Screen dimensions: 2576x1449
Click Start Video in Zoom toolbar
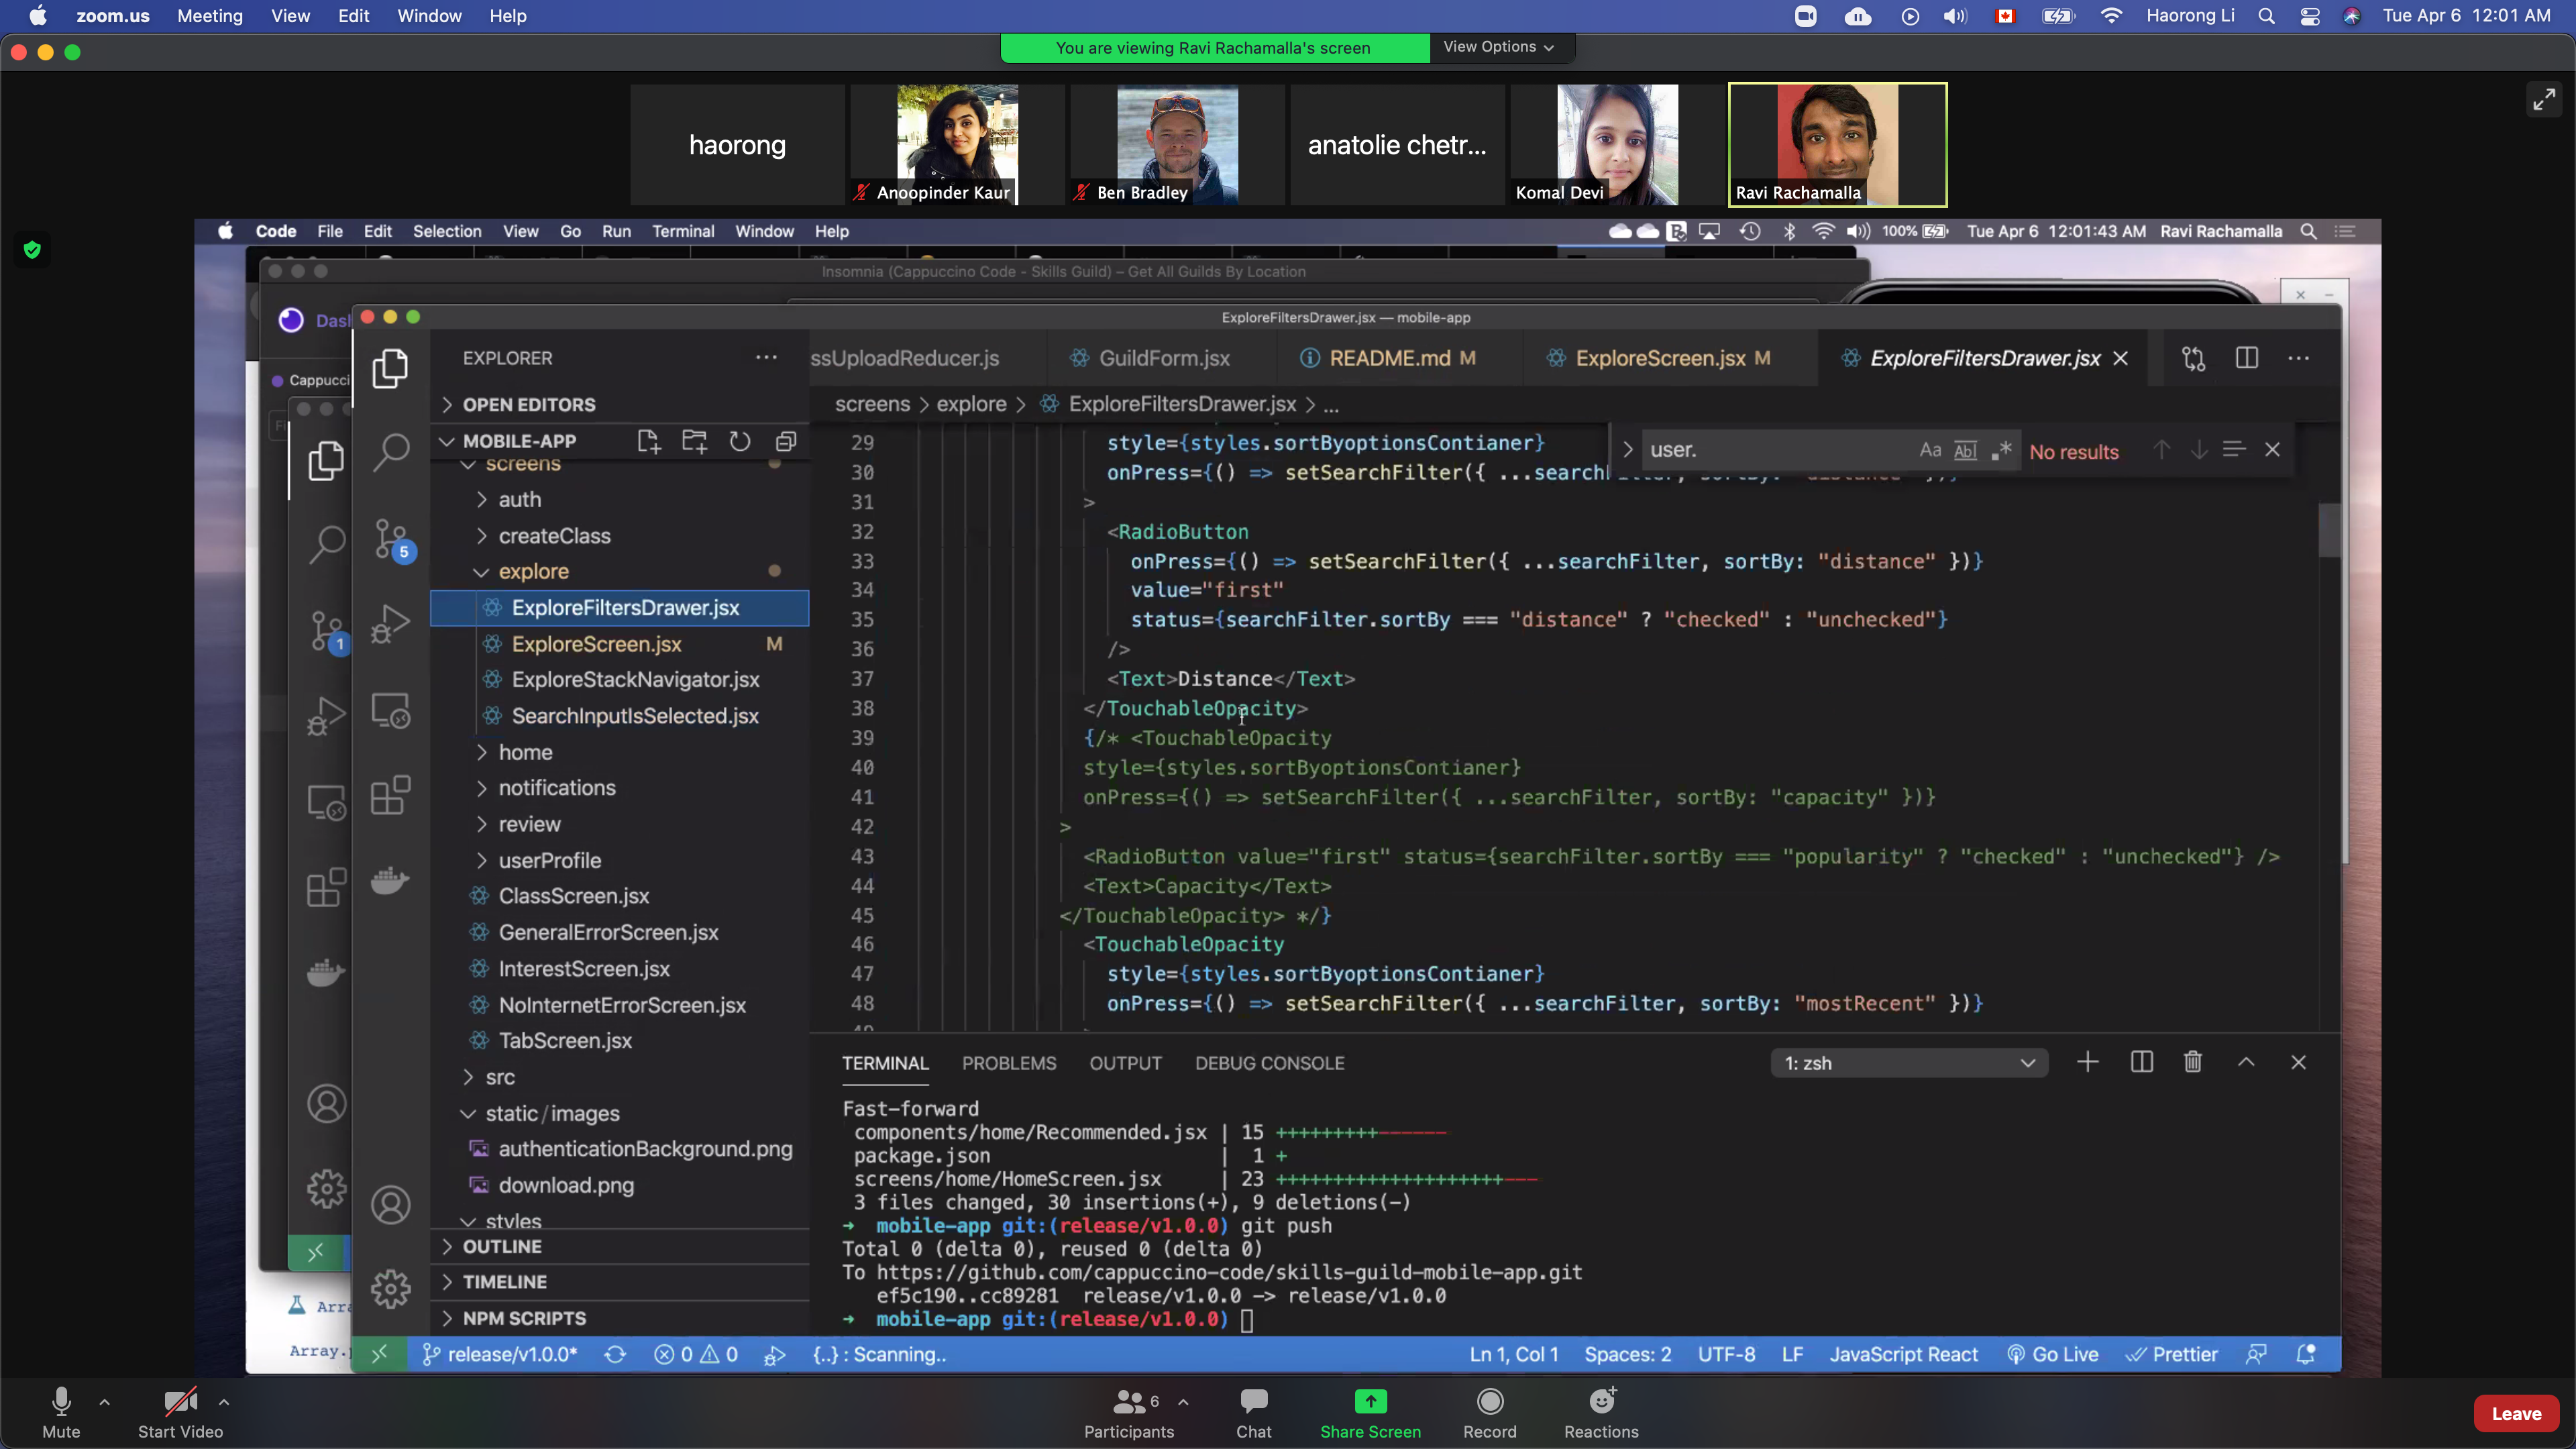(x=180, y=1413)
